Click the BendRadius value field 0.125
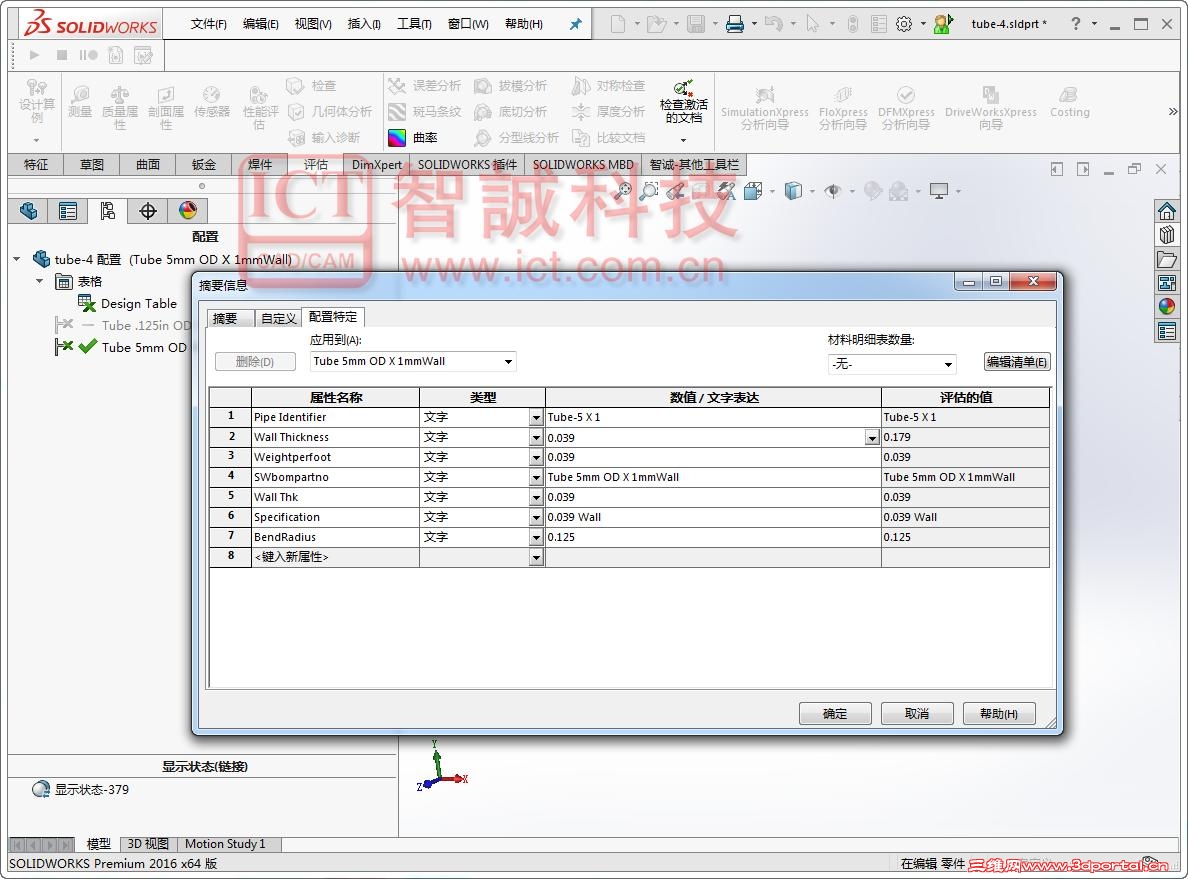Viewport: 1188px width, 879px height. point(712,537)
